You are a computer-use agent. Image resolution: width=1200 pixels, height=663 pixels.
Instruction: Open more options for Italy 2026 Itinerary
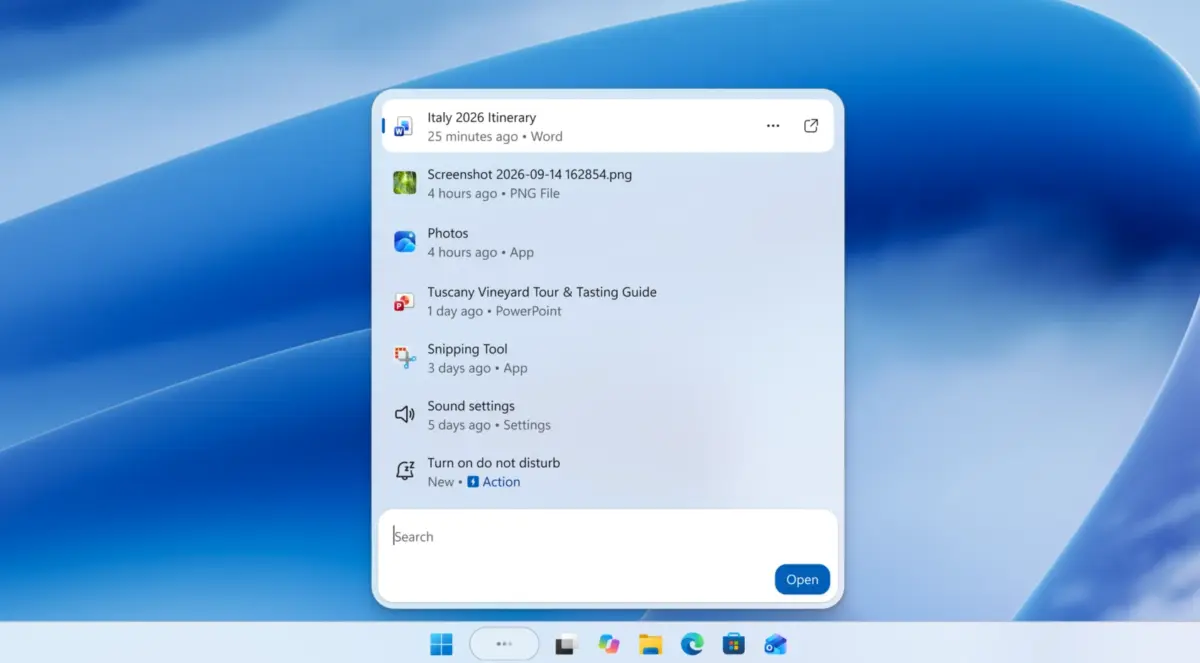point(773,126)
